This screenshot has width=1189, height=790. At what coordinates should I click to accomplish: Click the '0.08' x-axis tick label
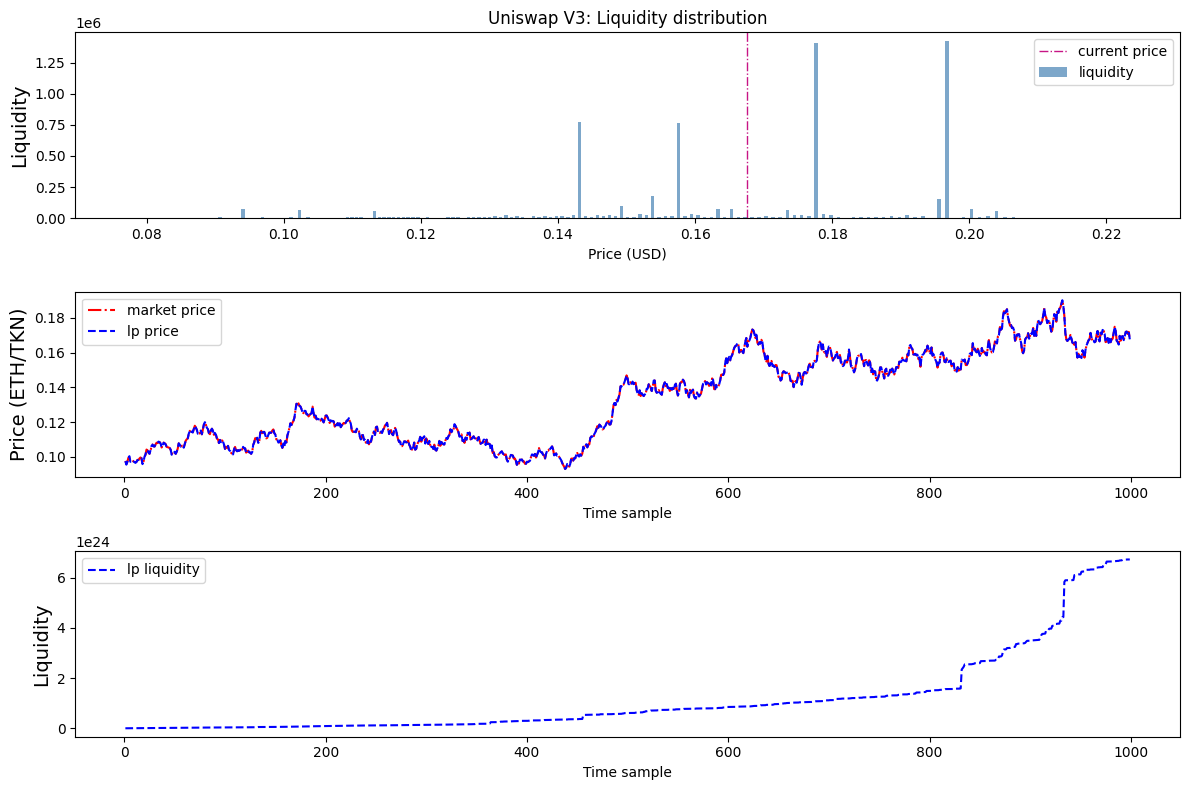(x=147, y=234)
